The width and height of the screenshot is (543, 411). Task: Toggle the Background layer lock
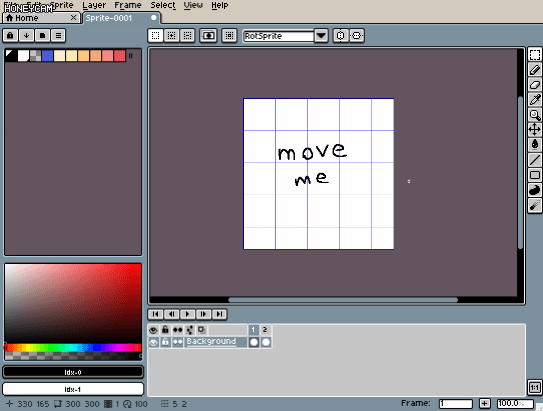(x=165, y=342)
